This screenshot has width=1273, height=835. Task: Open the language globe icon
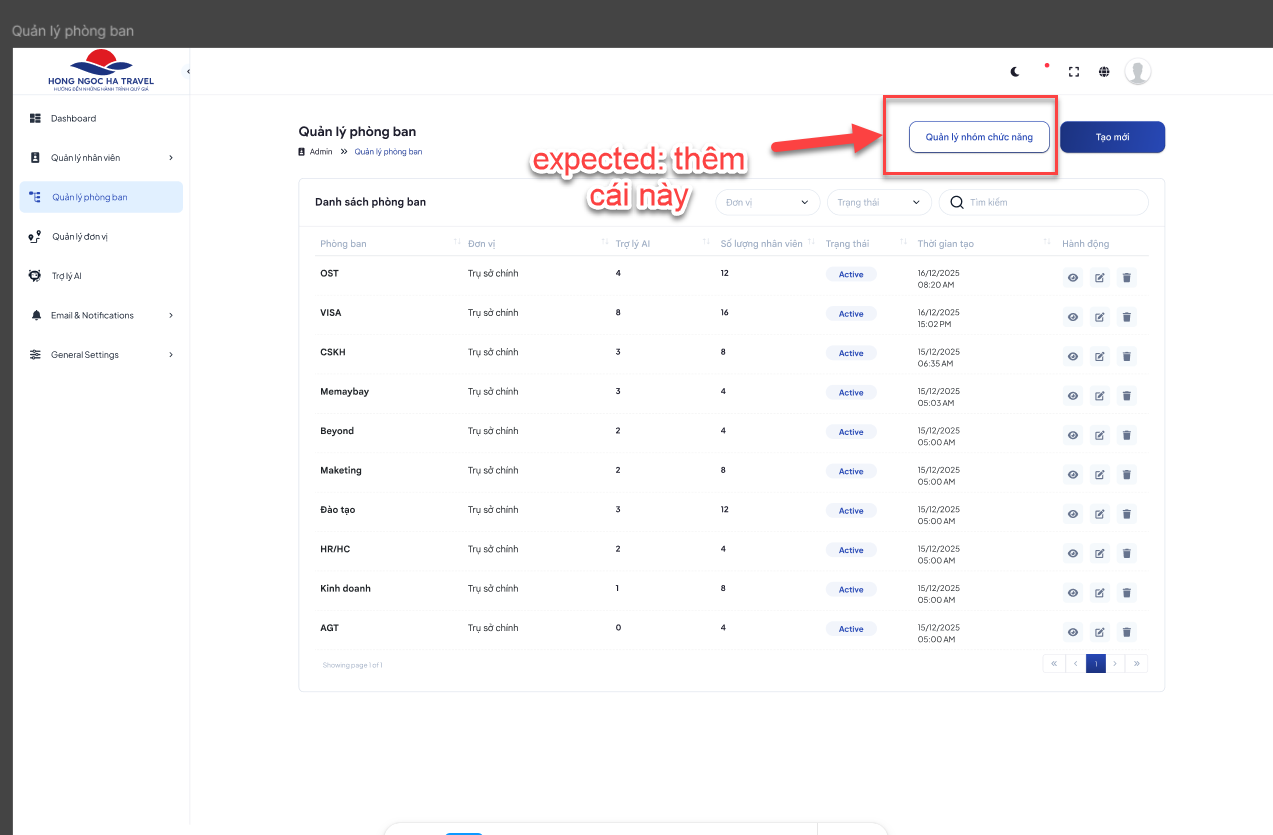[1104, 71]
